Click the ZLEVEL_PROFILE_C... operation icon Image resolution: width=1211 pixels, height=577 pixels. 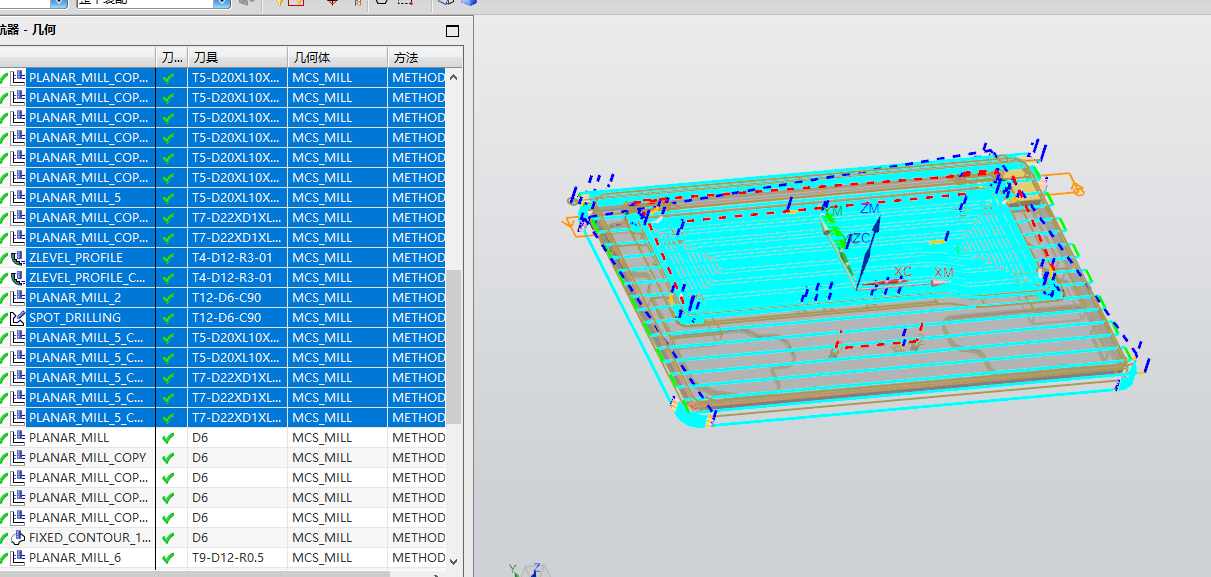pos(18,277)
